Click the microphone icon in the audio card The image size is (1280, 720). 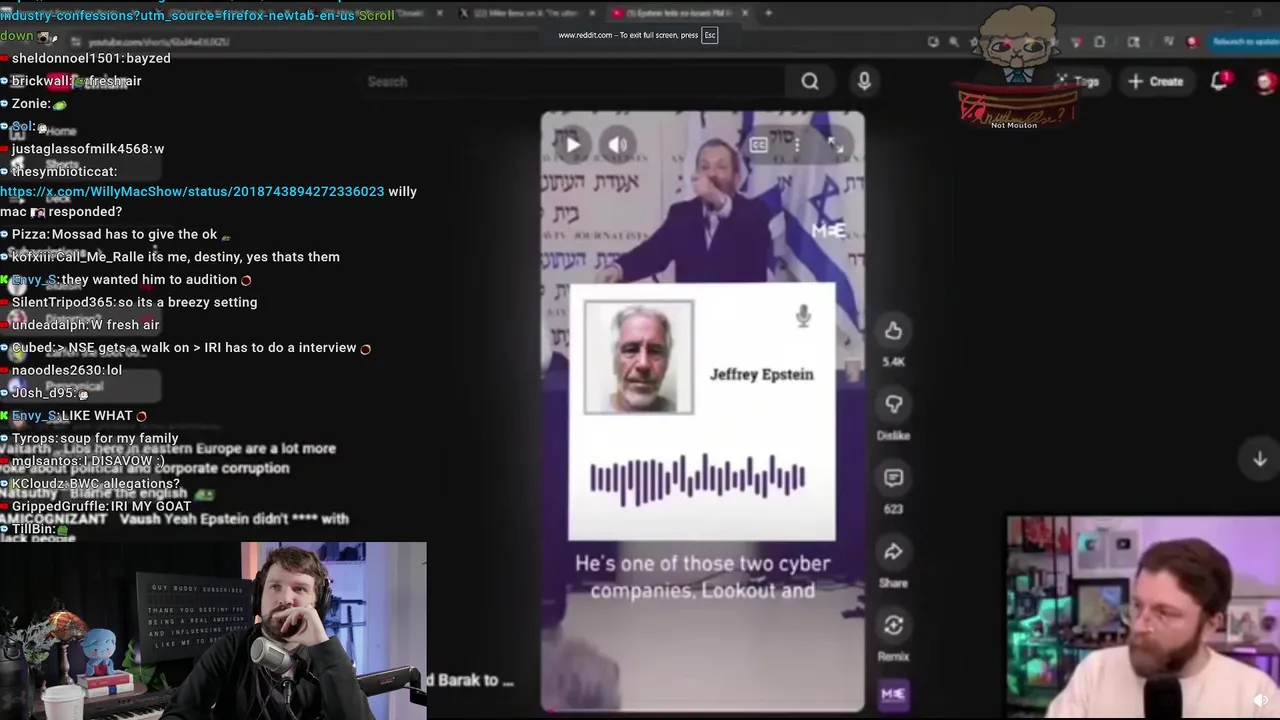803,317
